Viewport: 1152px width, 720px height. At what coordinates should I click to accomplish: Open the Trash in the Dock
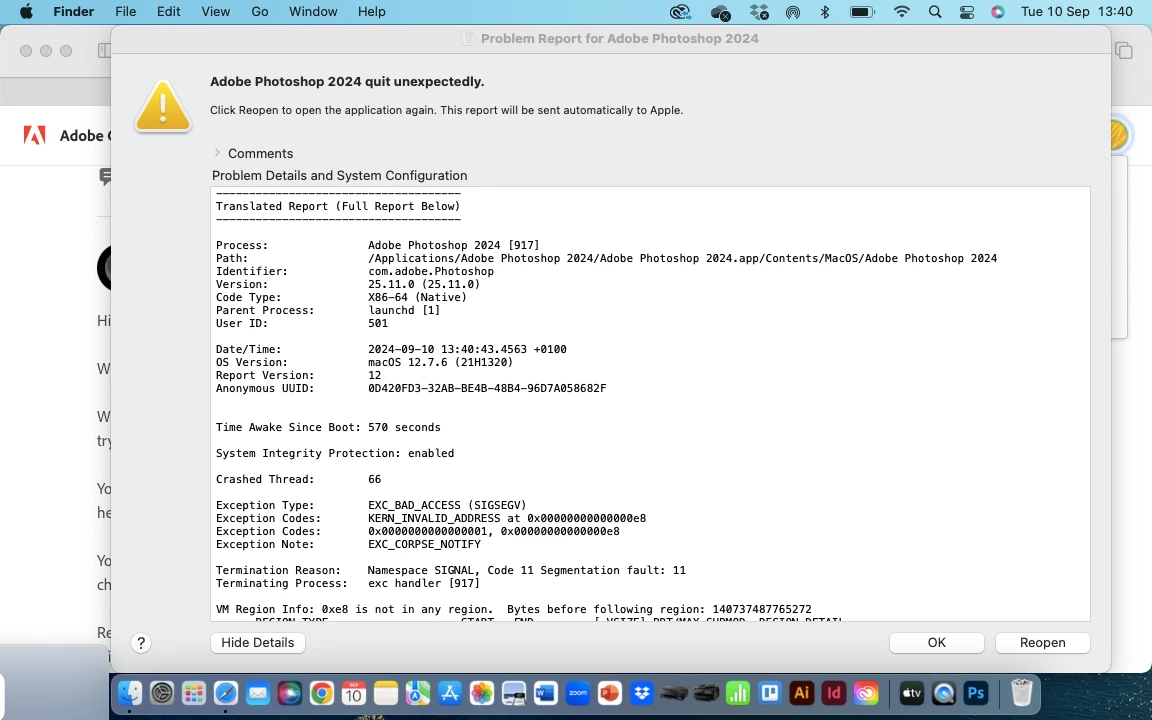point(1022,693)
